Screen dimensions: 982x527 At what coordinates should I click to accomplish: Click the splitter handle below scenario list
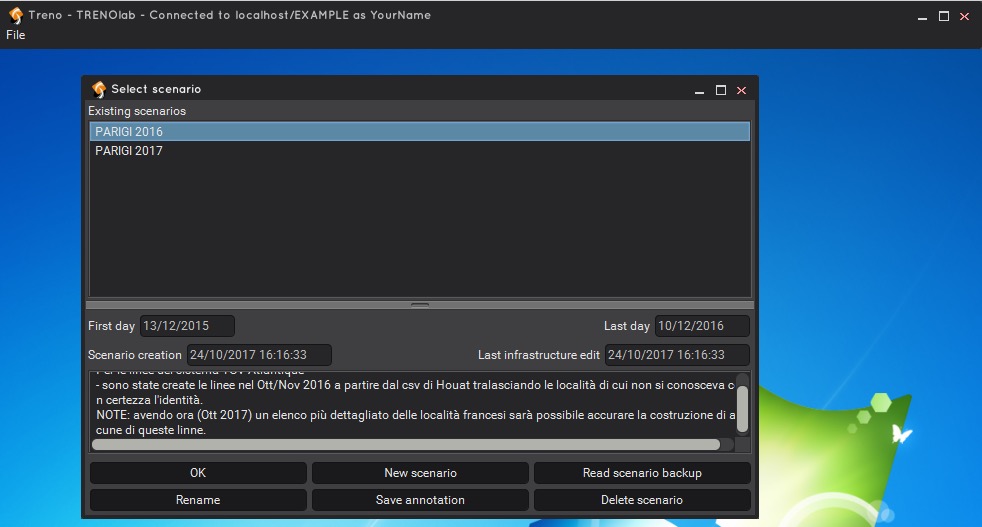(x=420, y=304)
